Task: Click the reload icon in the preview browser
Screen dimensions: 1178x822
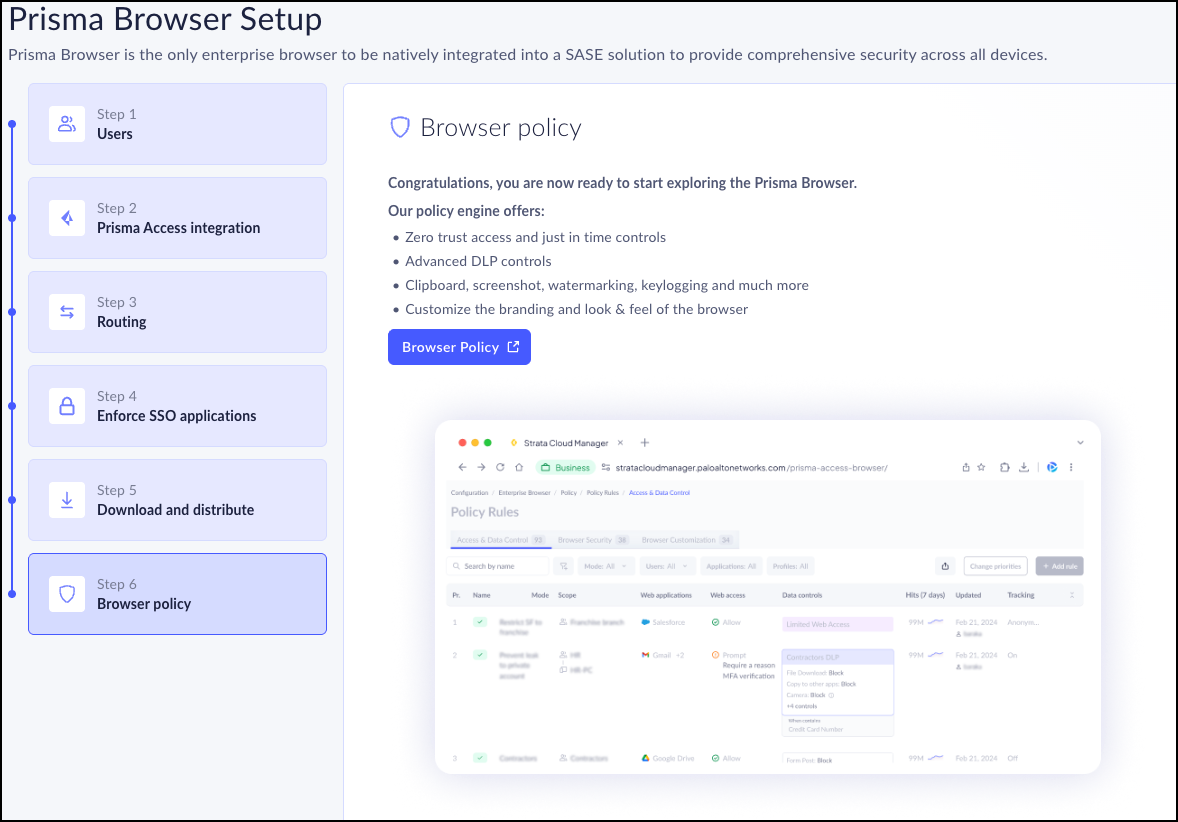Action: point(500,467)
